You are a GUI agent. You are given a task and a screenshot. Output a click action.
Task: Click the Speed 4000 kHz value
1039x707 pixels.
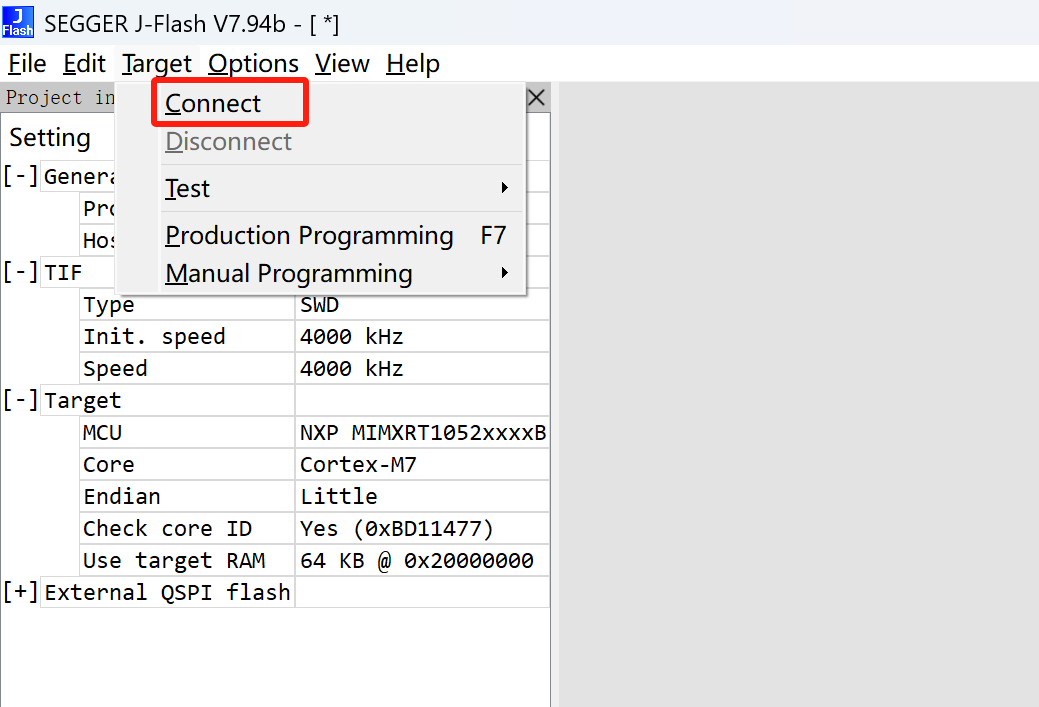[422, 368]
